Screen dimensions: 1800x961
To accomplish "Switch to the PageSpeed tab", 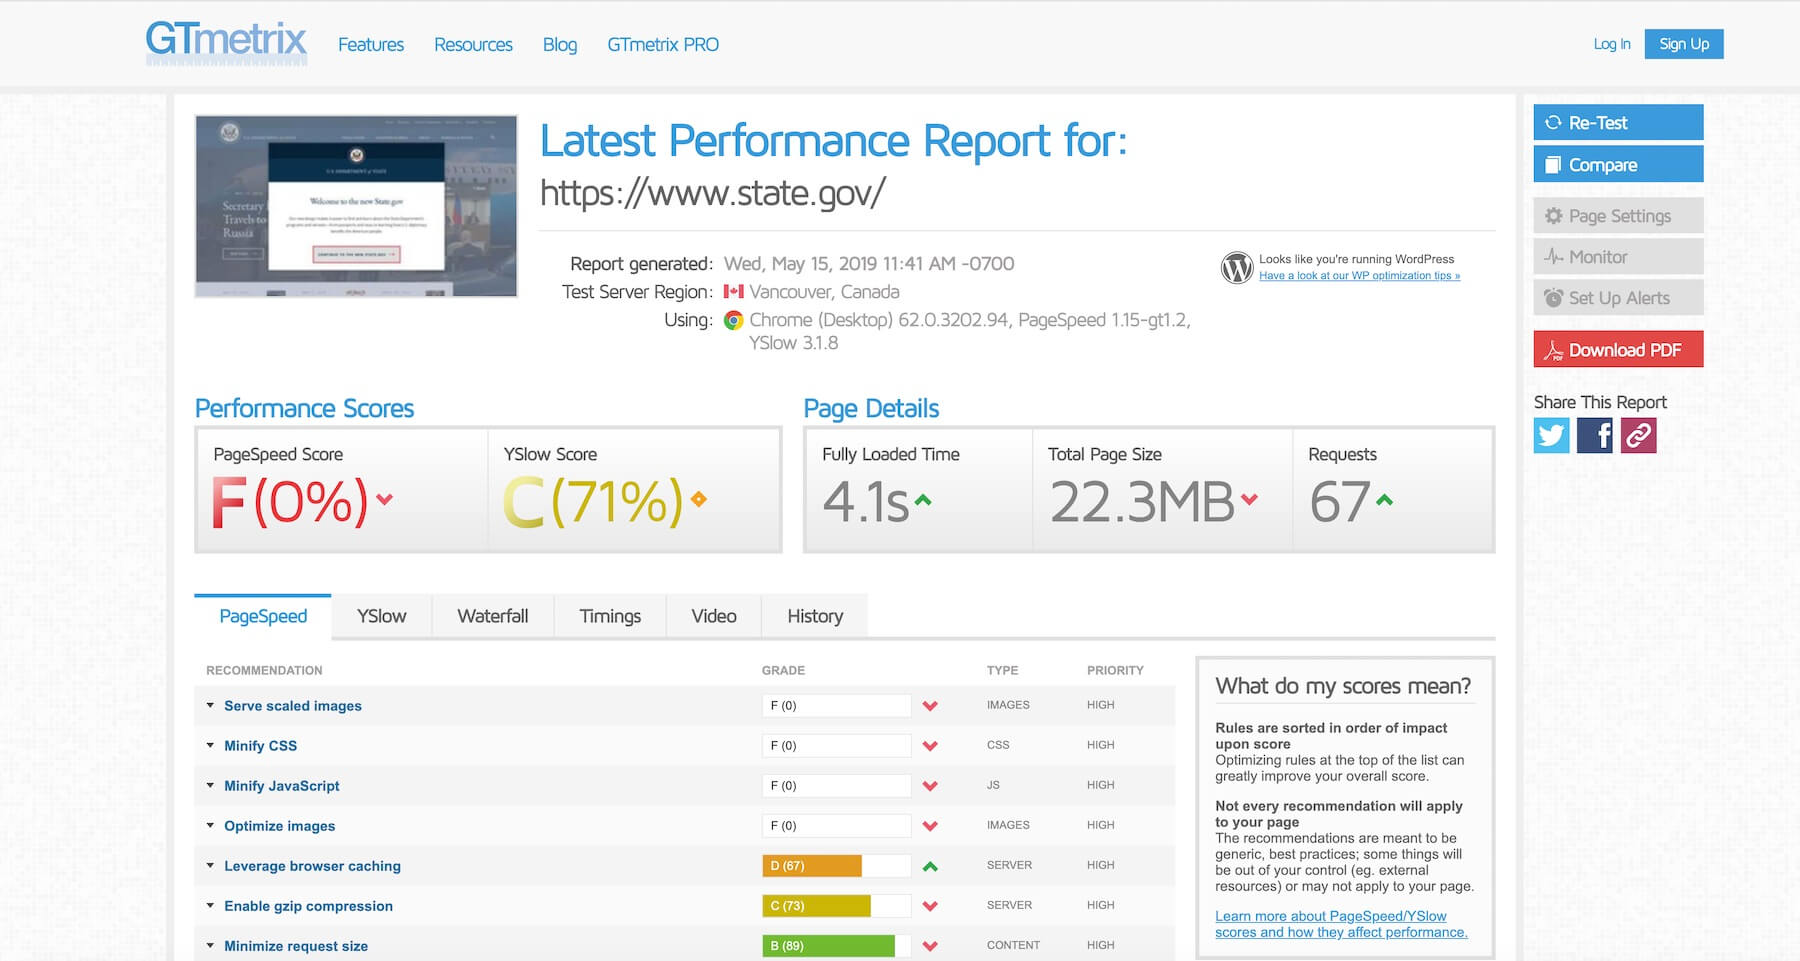I will (x=263, y=616).
